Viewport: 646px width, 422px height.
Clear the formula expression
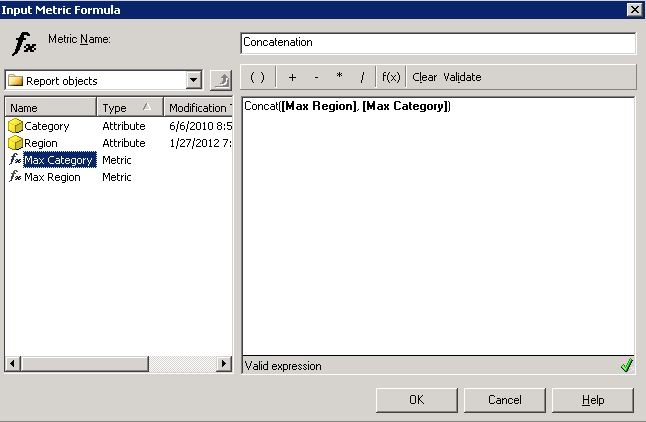click(424, 77)
